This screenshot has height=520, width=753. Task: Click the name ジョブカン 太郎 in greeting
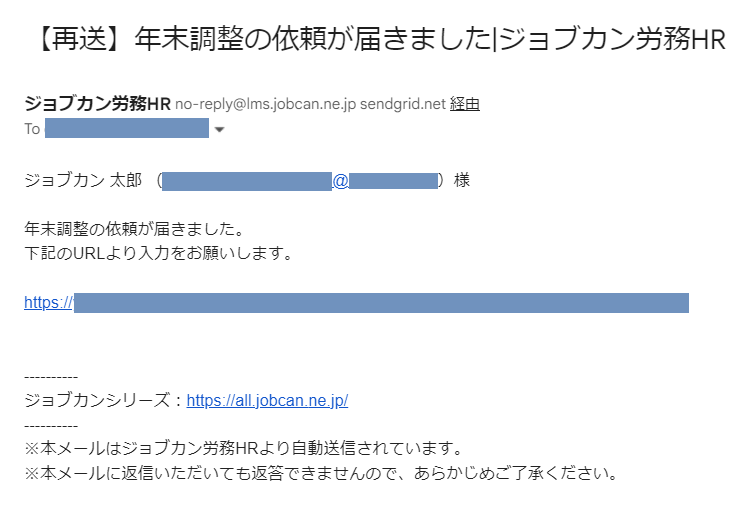(83, 181)
